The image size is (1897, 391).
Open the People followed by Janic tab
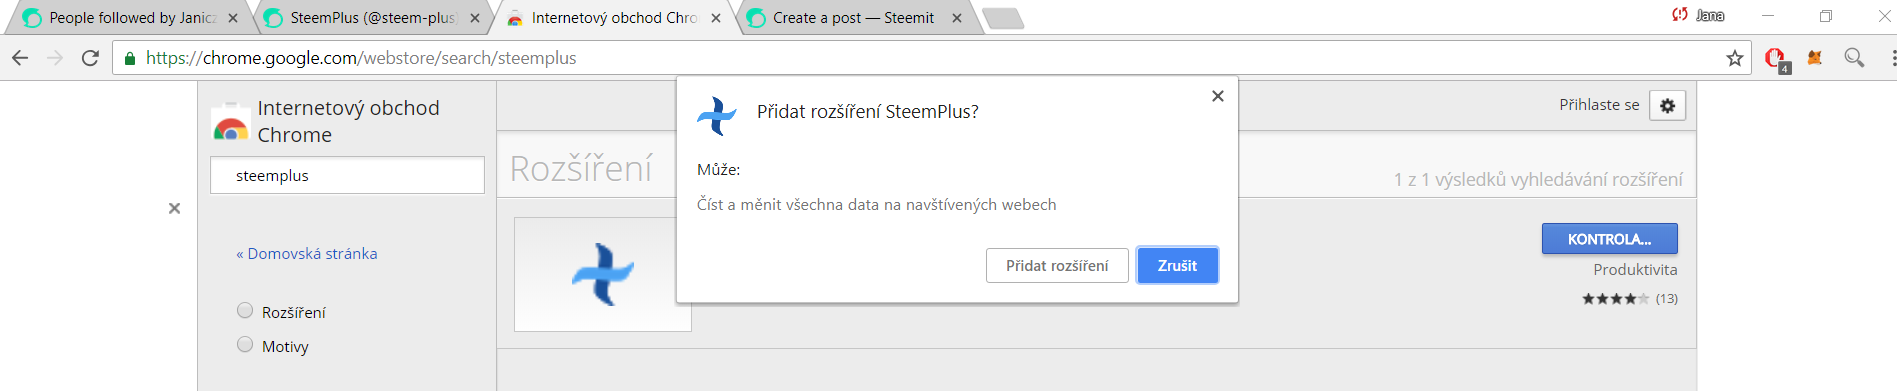130,18
